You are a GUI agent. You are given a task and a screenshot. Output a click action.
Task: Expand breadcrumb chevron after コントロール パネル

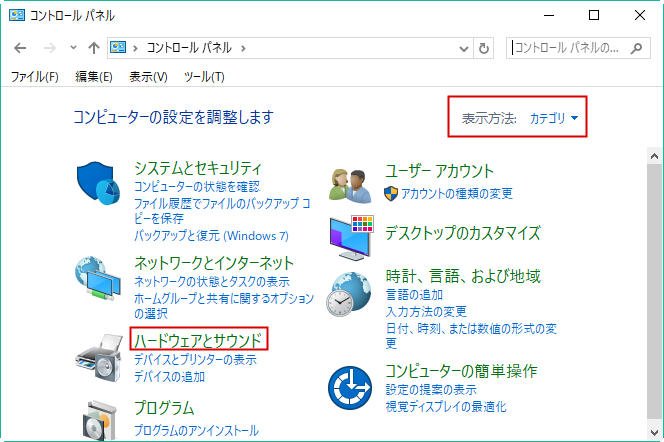243,48
